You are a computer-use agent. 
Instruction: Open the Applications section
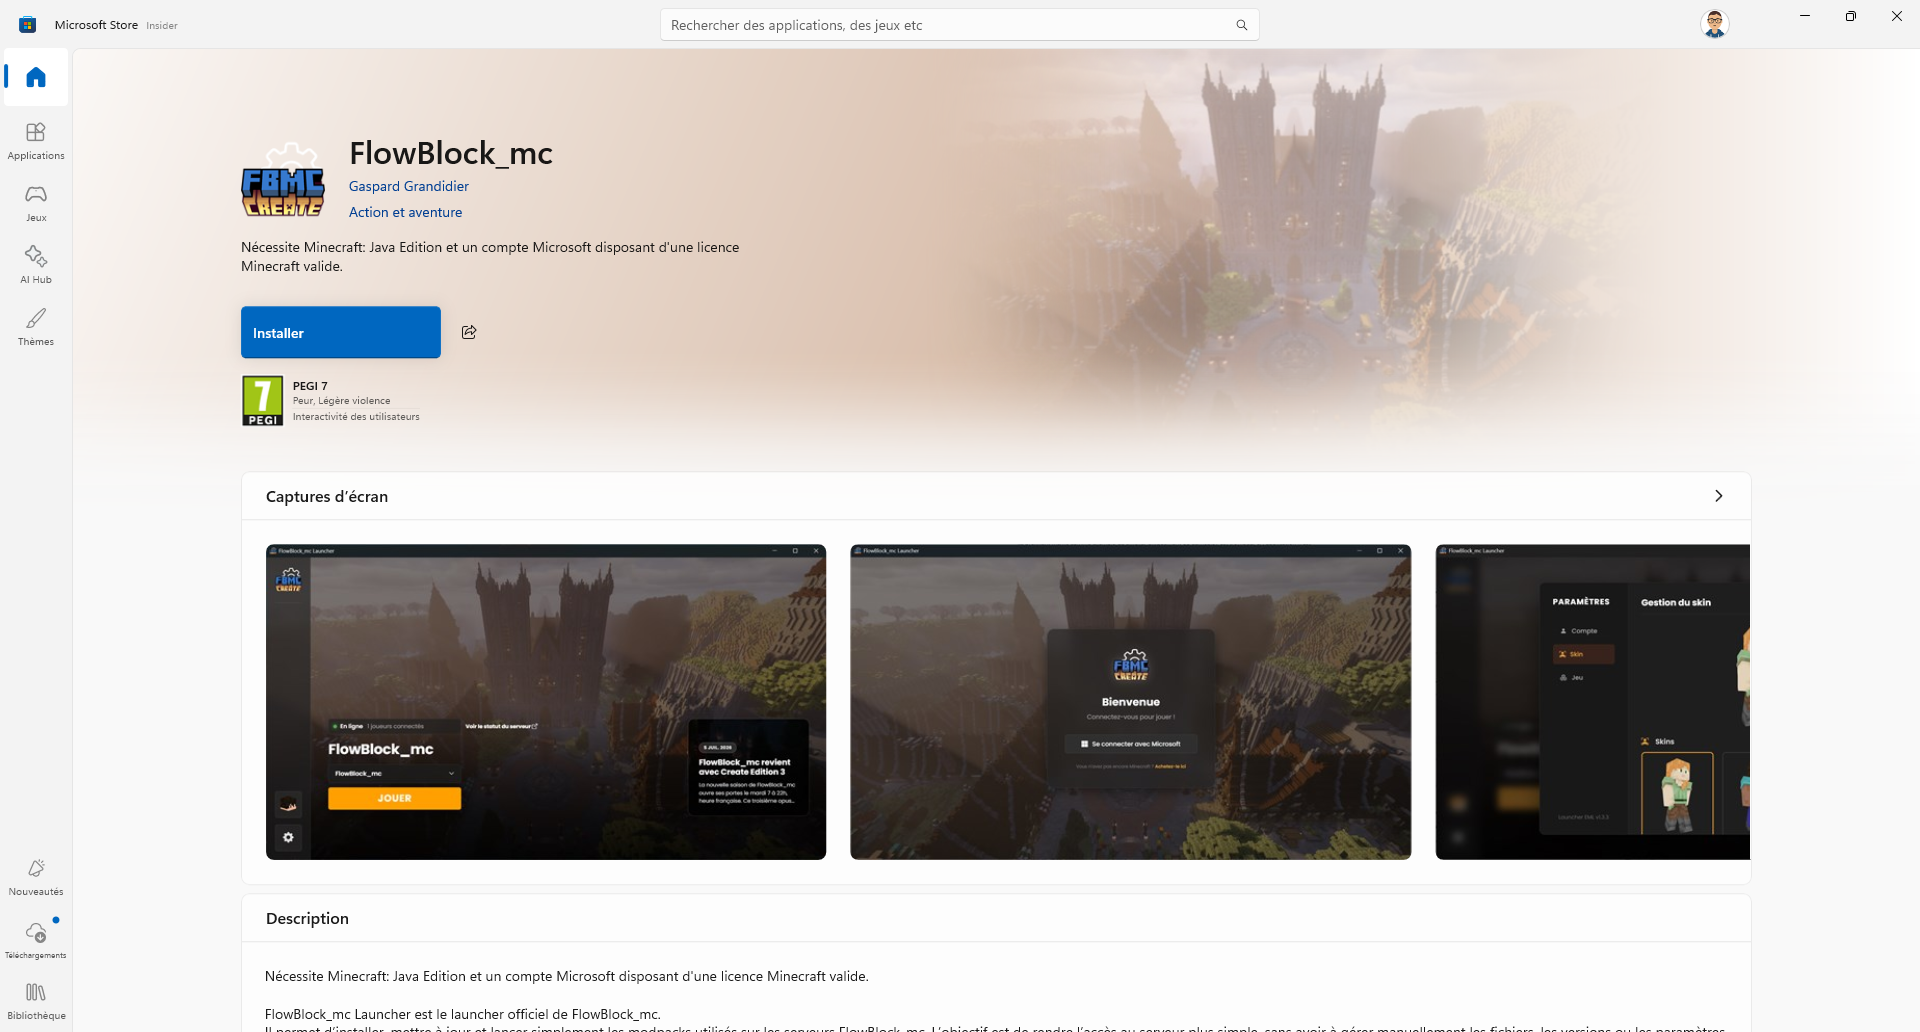pos(36,141)
